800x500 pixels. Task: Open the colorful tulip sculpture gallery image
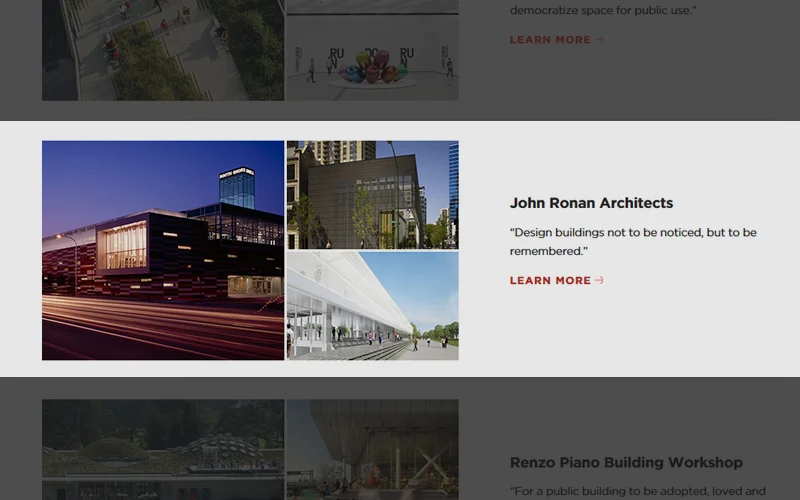pos(372,50)
